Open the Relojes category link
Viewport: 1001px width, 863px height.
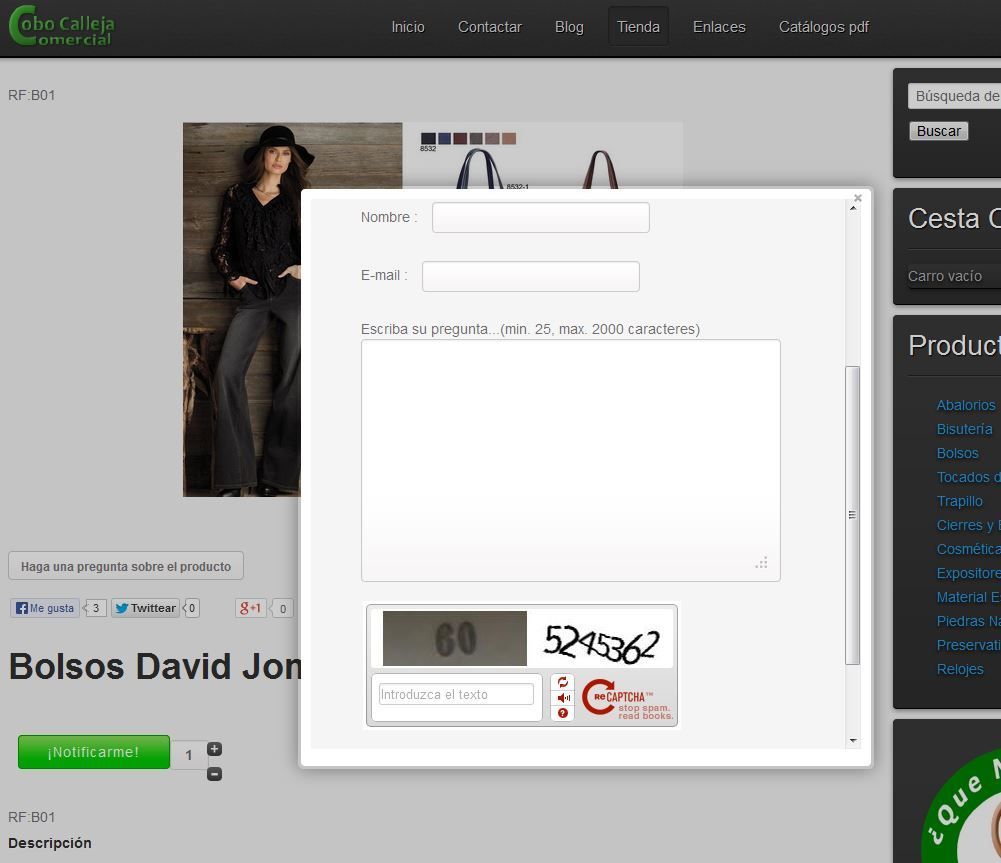[x=960, y=669]
